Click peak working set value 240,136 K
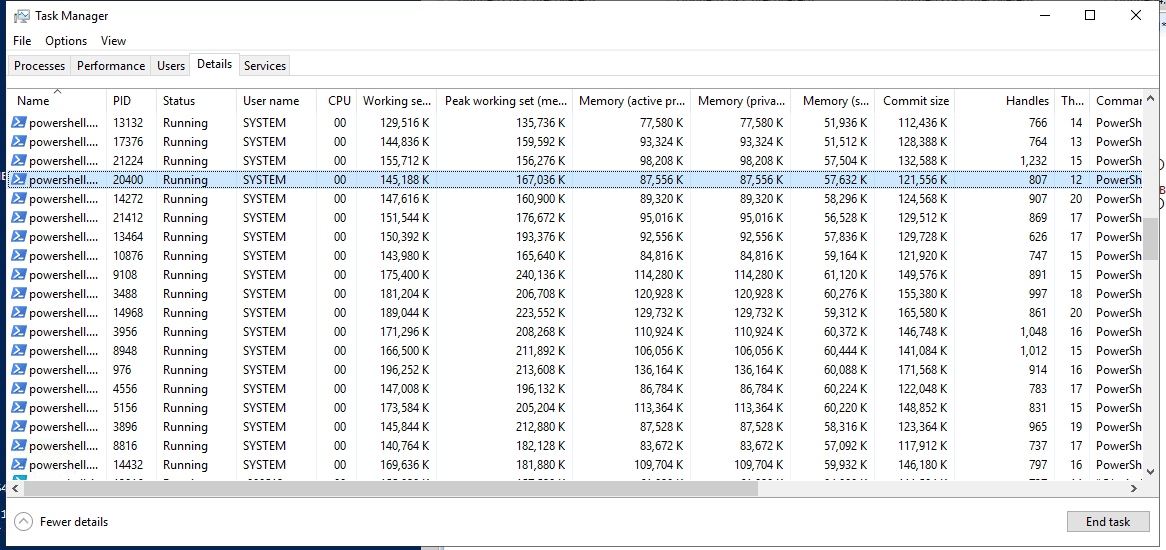Image resolution: width=1166 pixels, height=550 pixels. tap(541, 274)
